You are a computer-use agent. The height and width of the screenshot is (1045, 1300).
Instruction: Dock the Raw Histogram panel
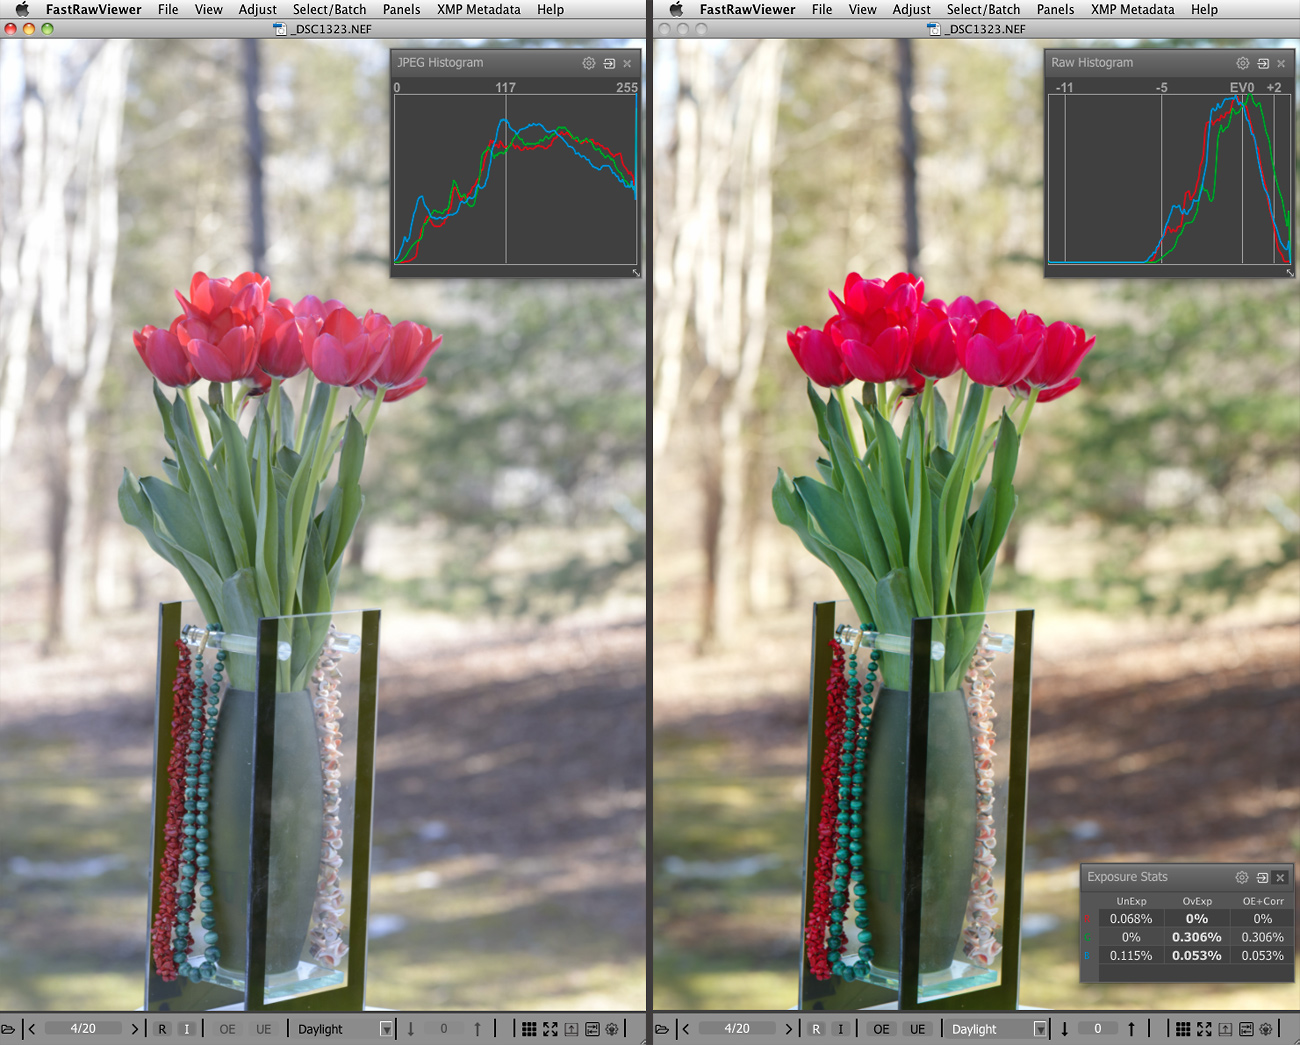coord(1263,63)
